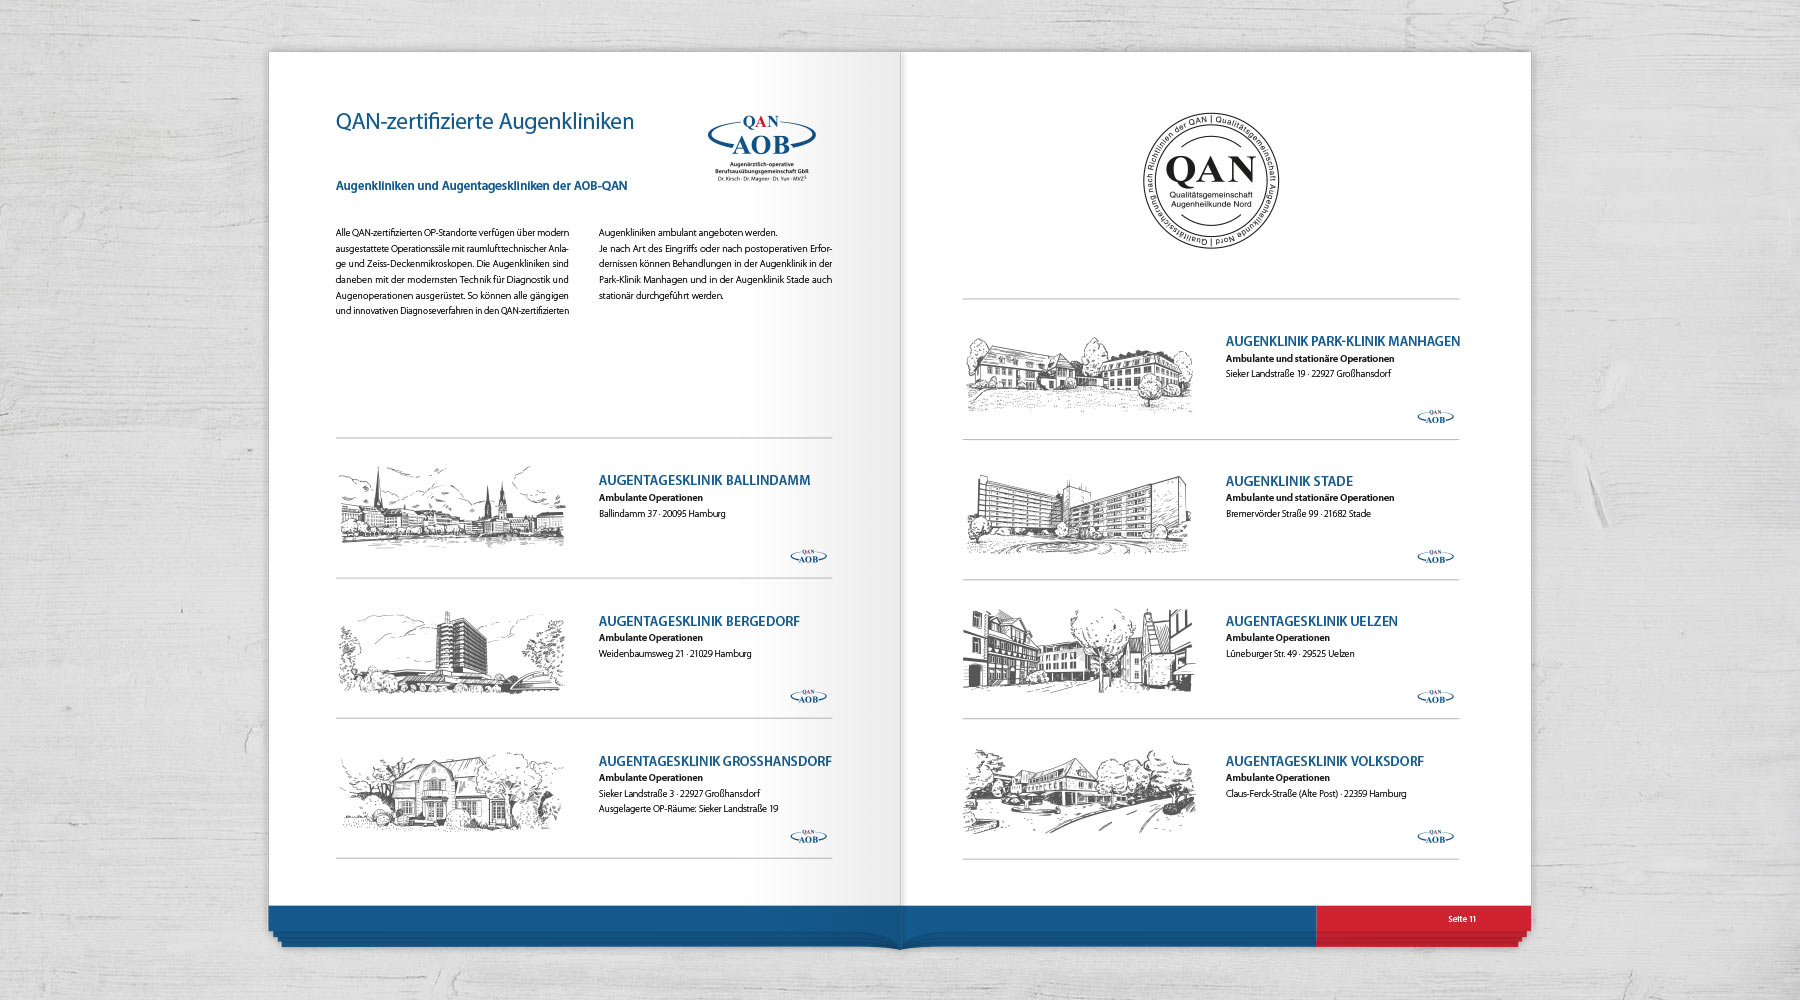Click address 'Claus-Ferck-Straße (Alte Post) · 22359 Hamburg'
1800x1000 pixels.
click(x=1316, y=794)
